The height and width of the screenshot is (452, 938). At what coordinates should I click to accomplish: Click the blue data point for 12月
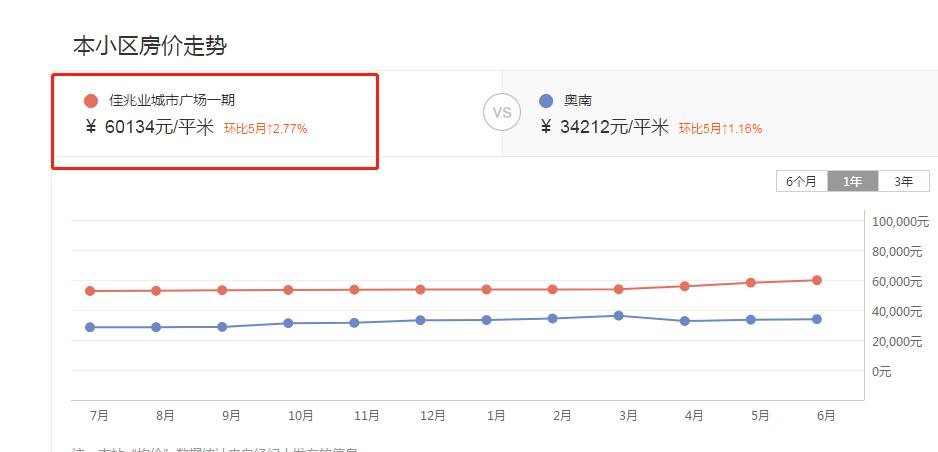[420, 320]
